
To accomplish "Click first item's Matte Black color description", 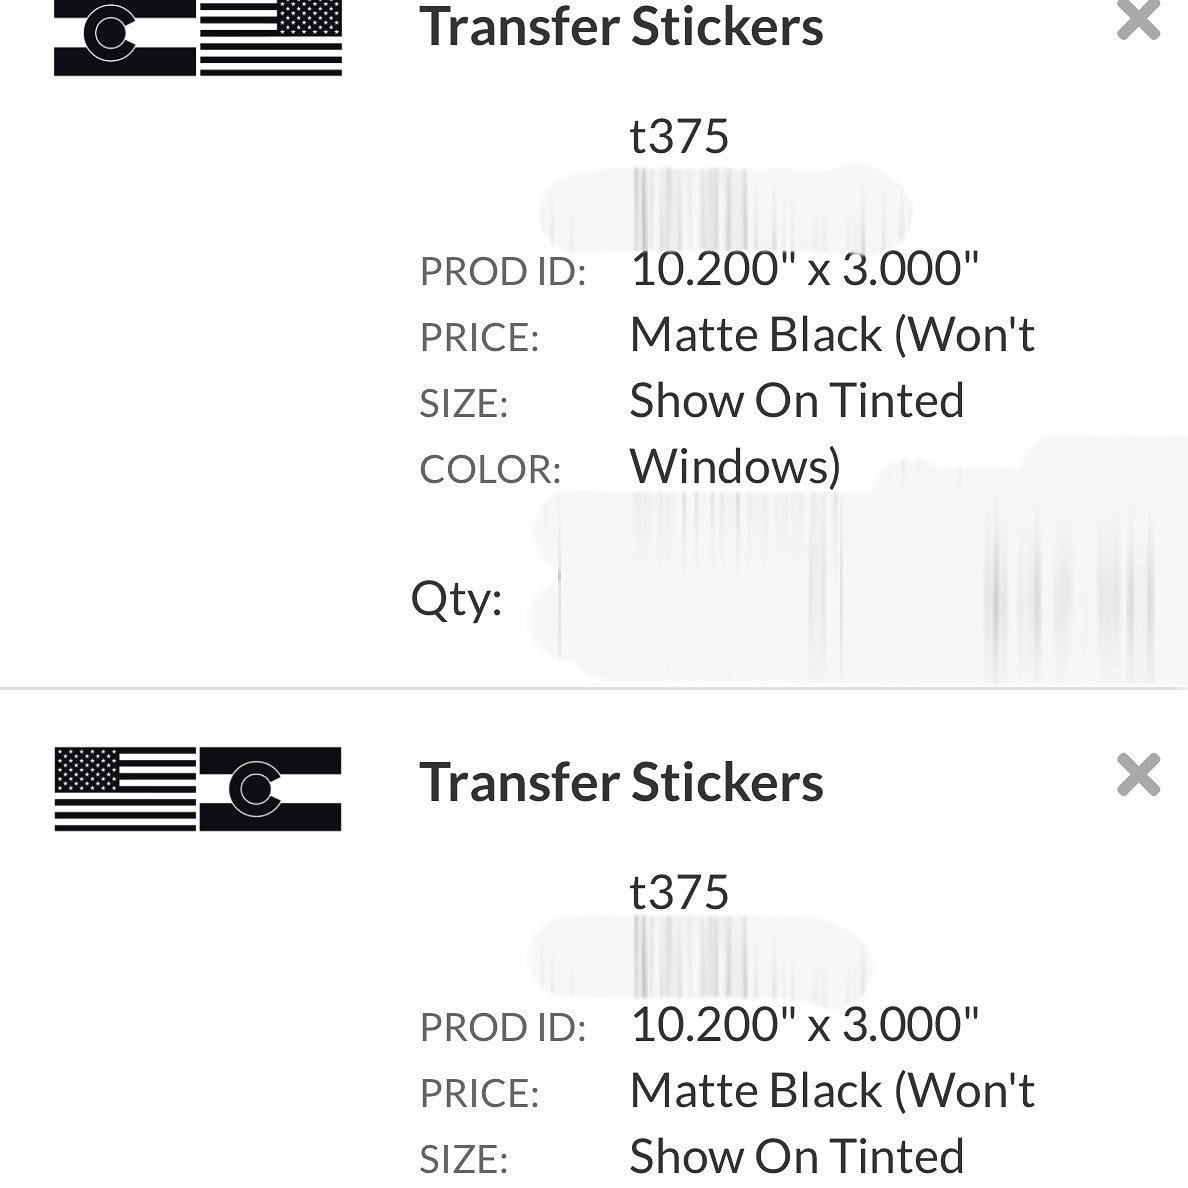I will pyautogui.click(x=832, y=400).
